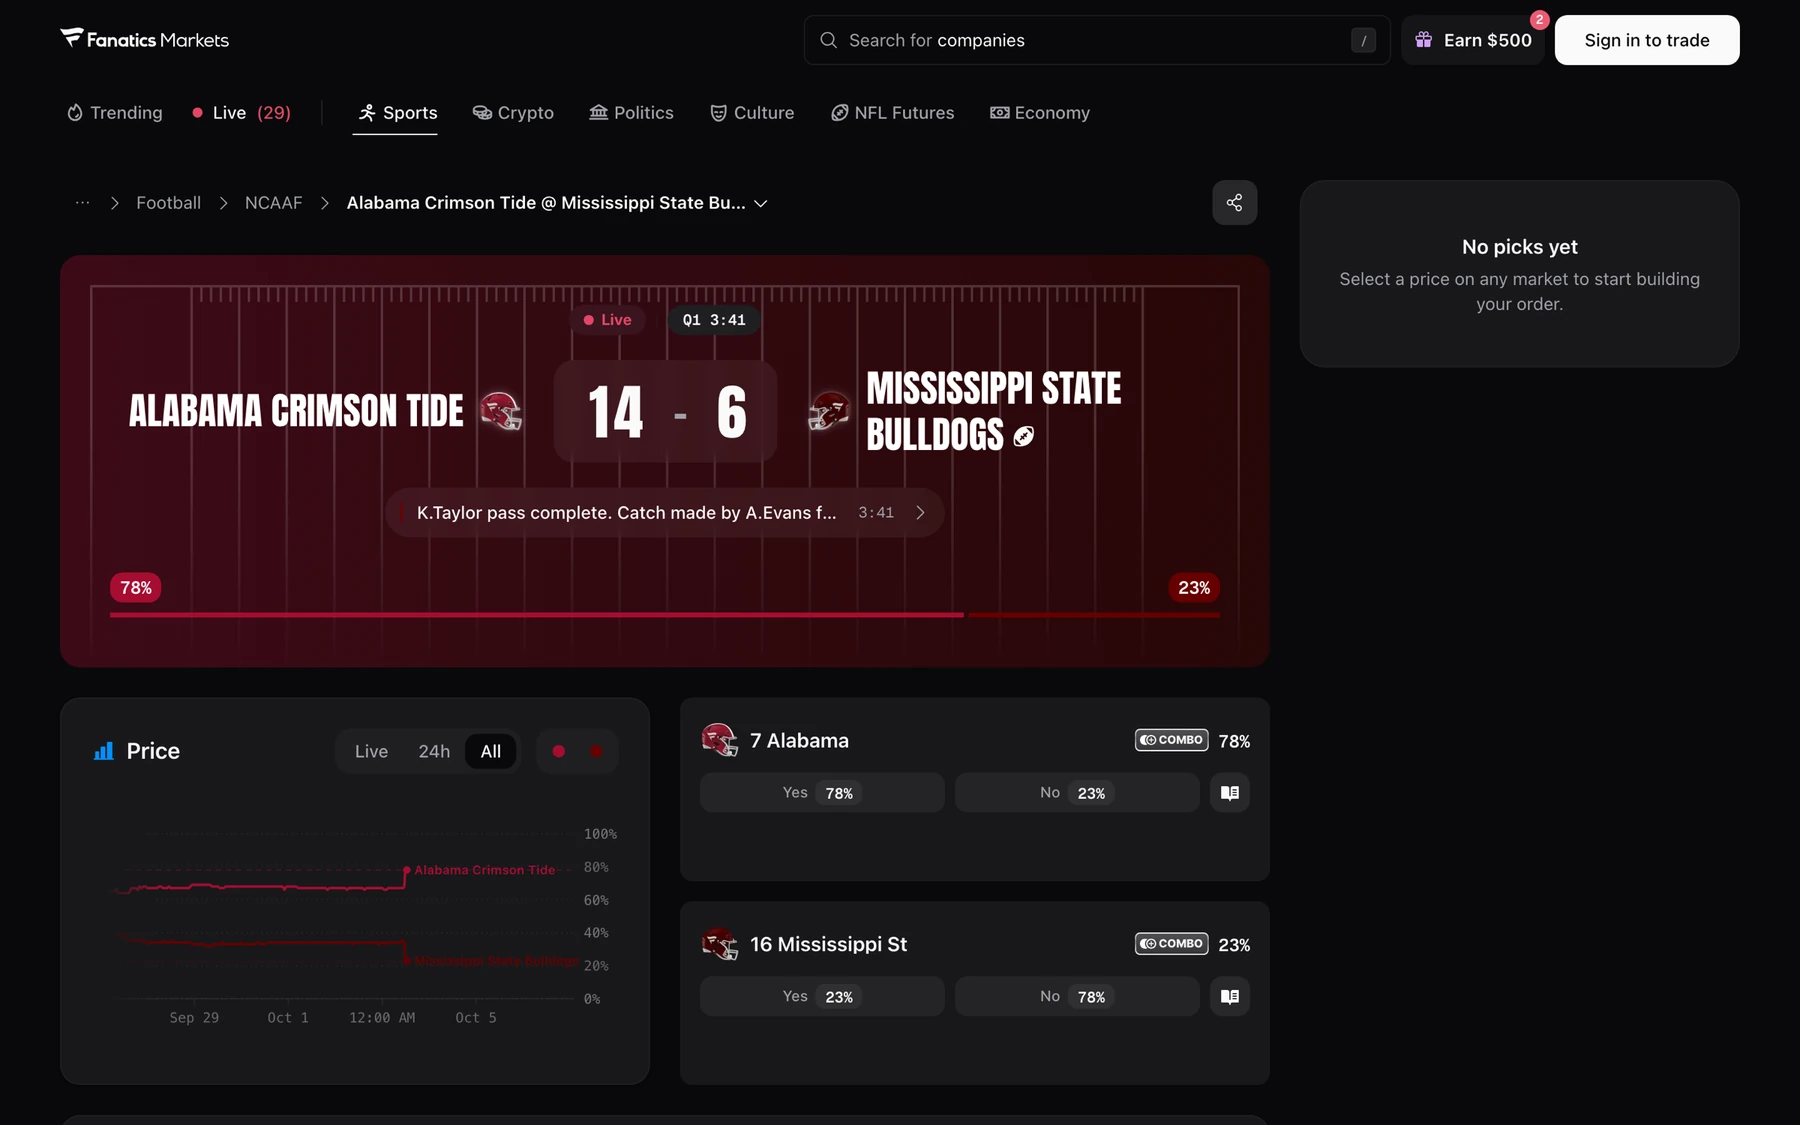
Task: Go to Football breadcrumb link
Action: click(168, 203)
